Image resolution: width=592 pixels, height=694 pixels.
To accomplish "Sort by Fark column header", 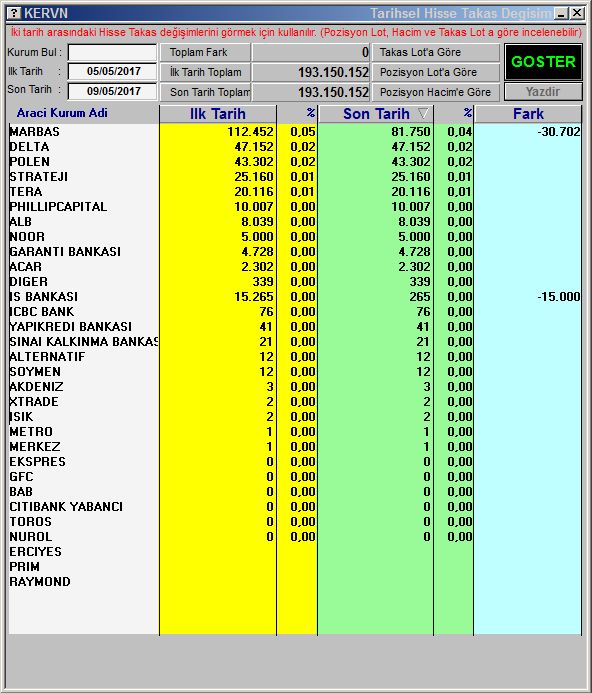I will point(528,114).
